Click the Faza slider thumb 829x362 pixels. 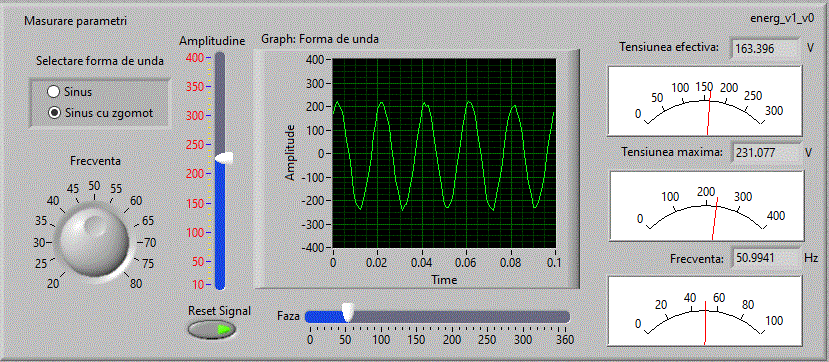[x=348, y=312]
